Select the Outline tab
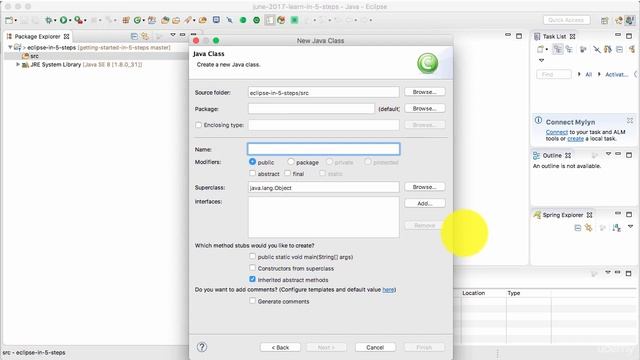640x360 pixels. tap(552, 156)
